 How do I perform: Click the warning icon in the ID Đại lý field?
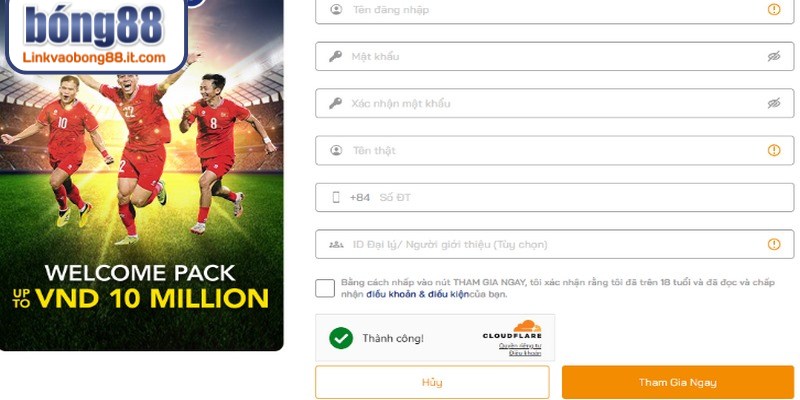(774, 244)
